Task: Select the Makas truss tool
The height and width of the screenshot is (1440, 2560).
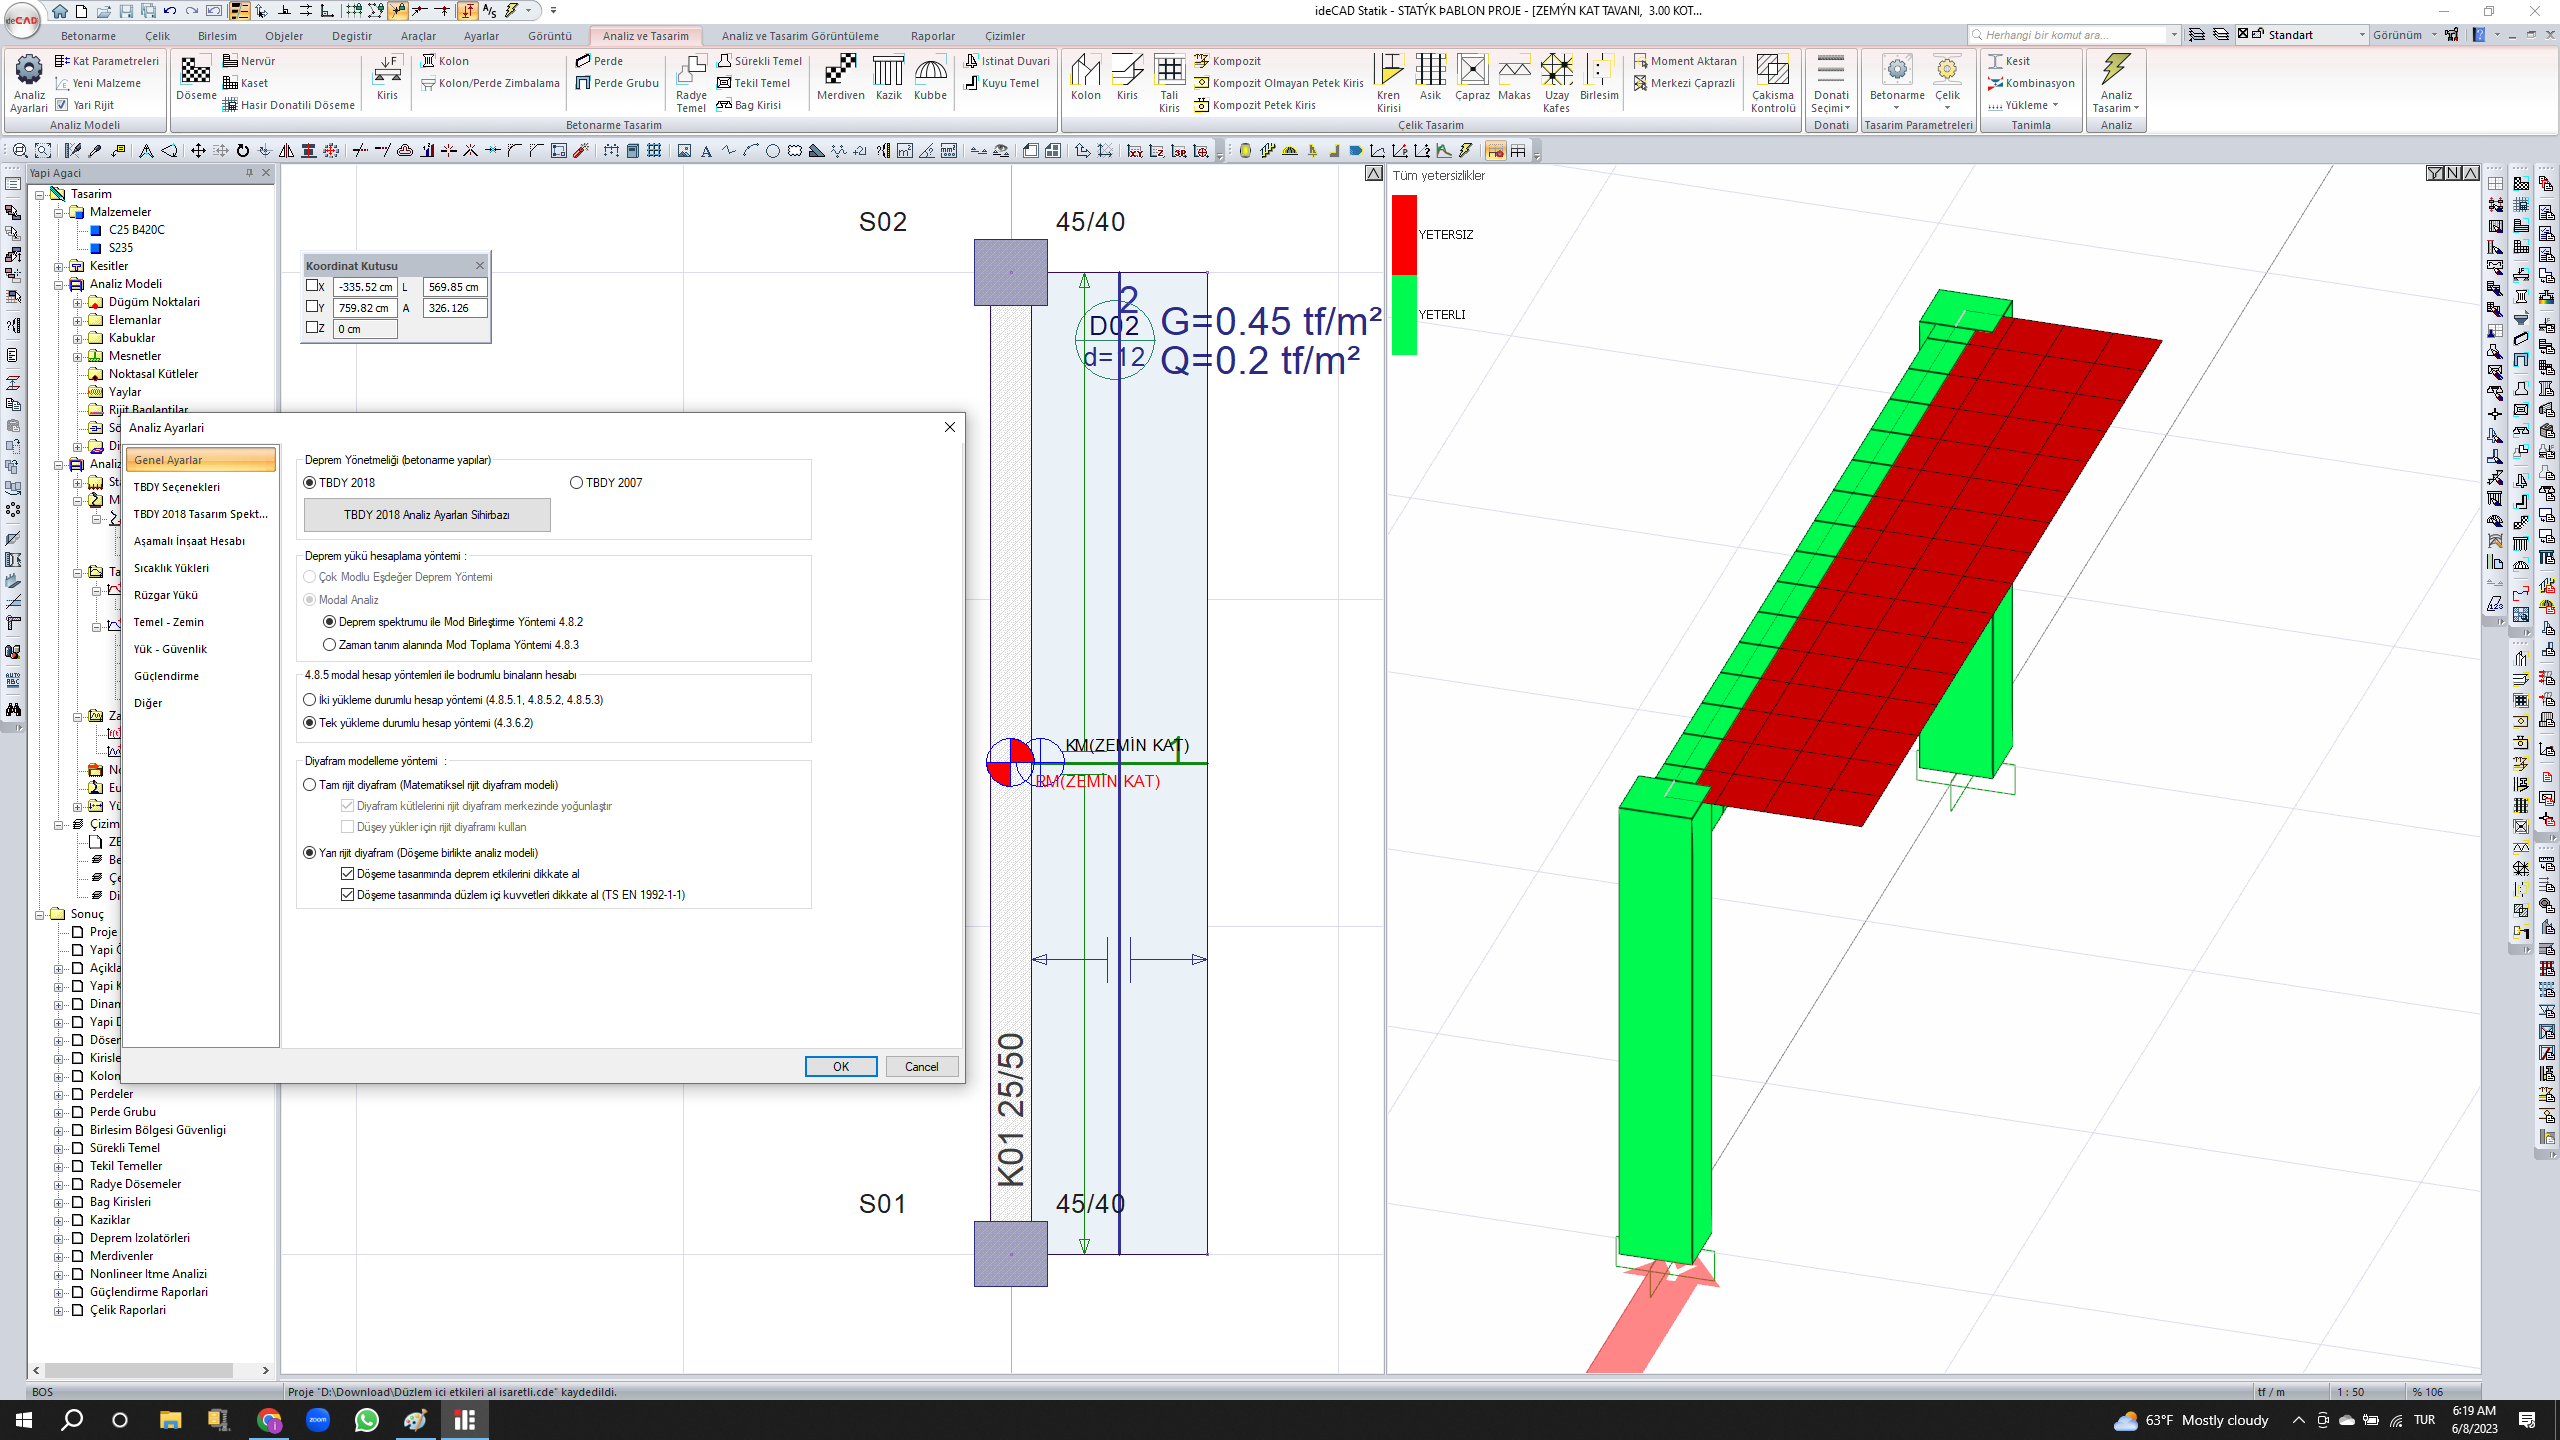Action: pyautogui.click(x=1514, y=78)
